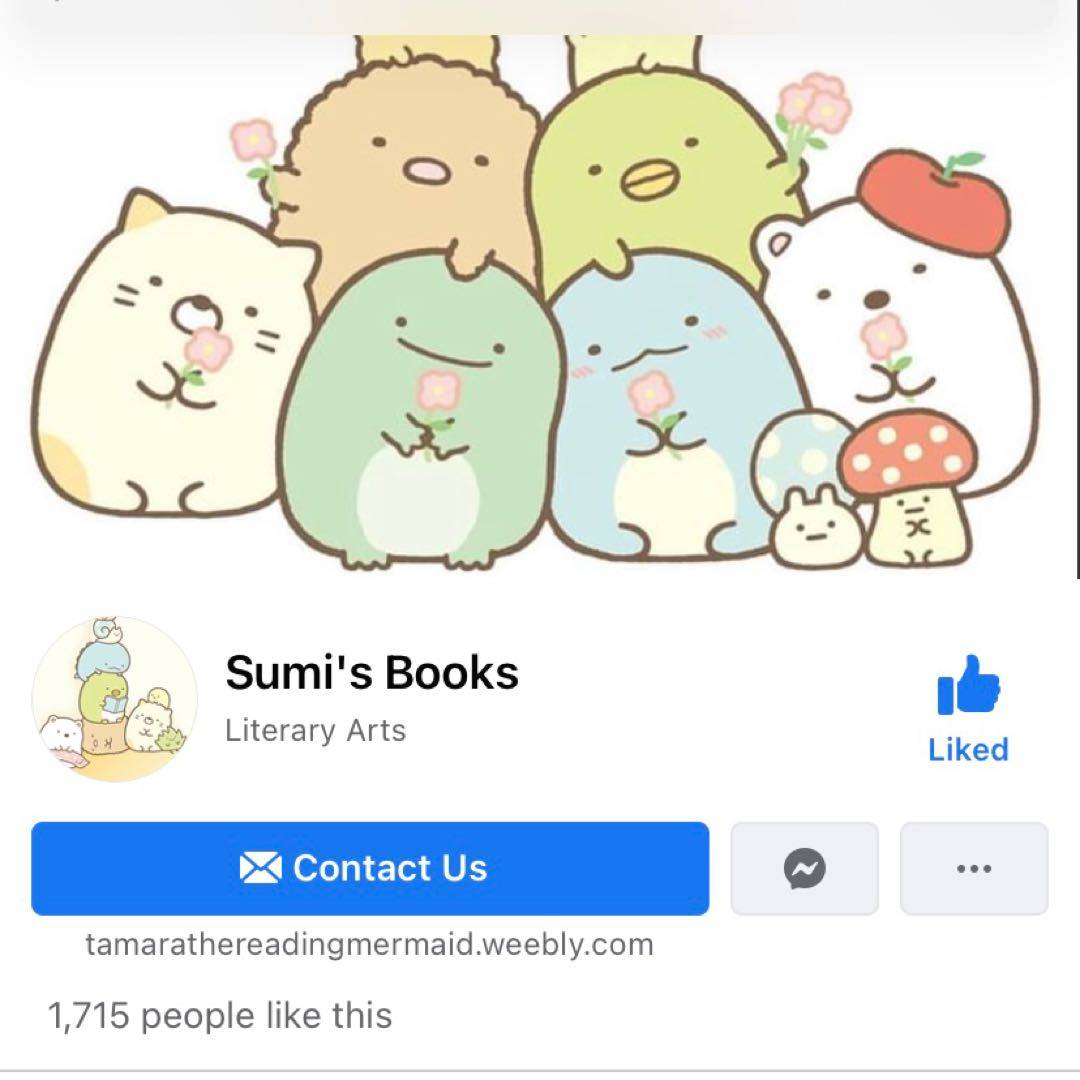The width and height of the screenshot is (1080, 1080).
Task: Open the tamarathereadingmermaid.weebly.com link
Action: [x=369, y=944]
